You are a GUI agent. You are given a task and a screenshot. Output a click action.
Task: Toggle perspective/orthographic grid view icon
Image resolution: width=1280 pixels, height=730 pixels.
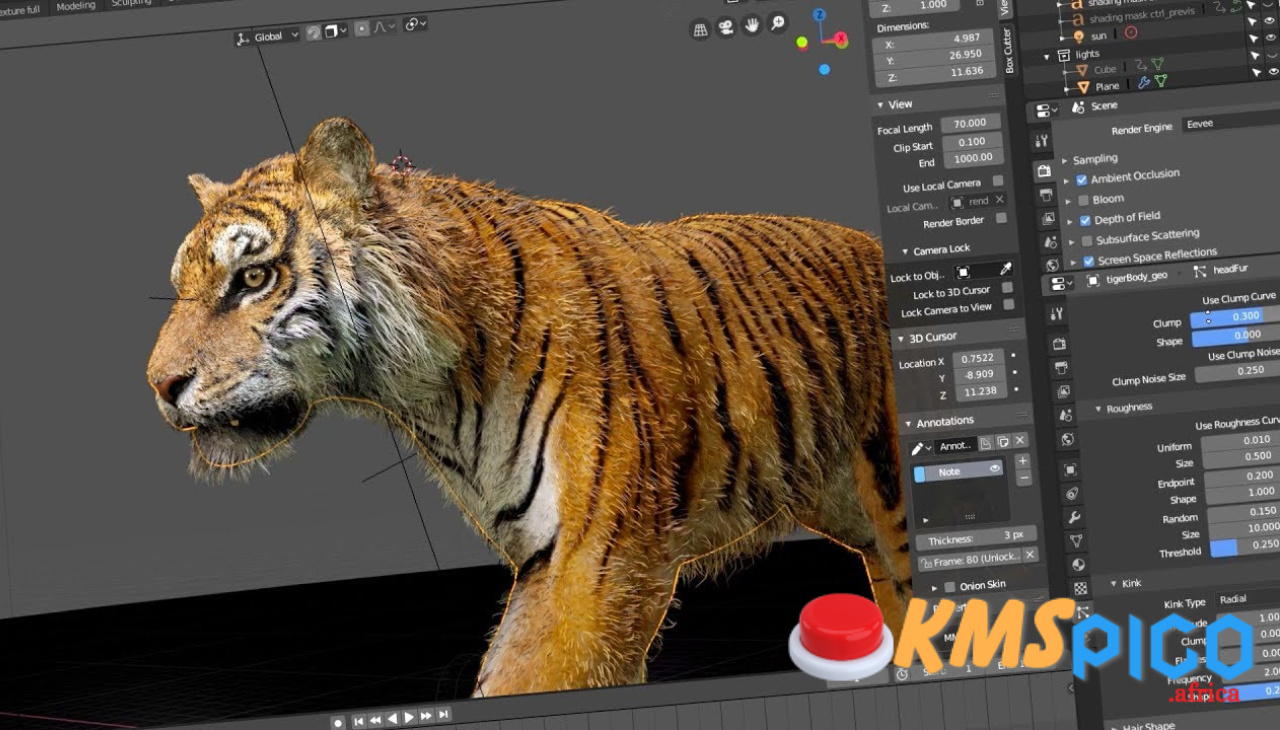(701, 30)
